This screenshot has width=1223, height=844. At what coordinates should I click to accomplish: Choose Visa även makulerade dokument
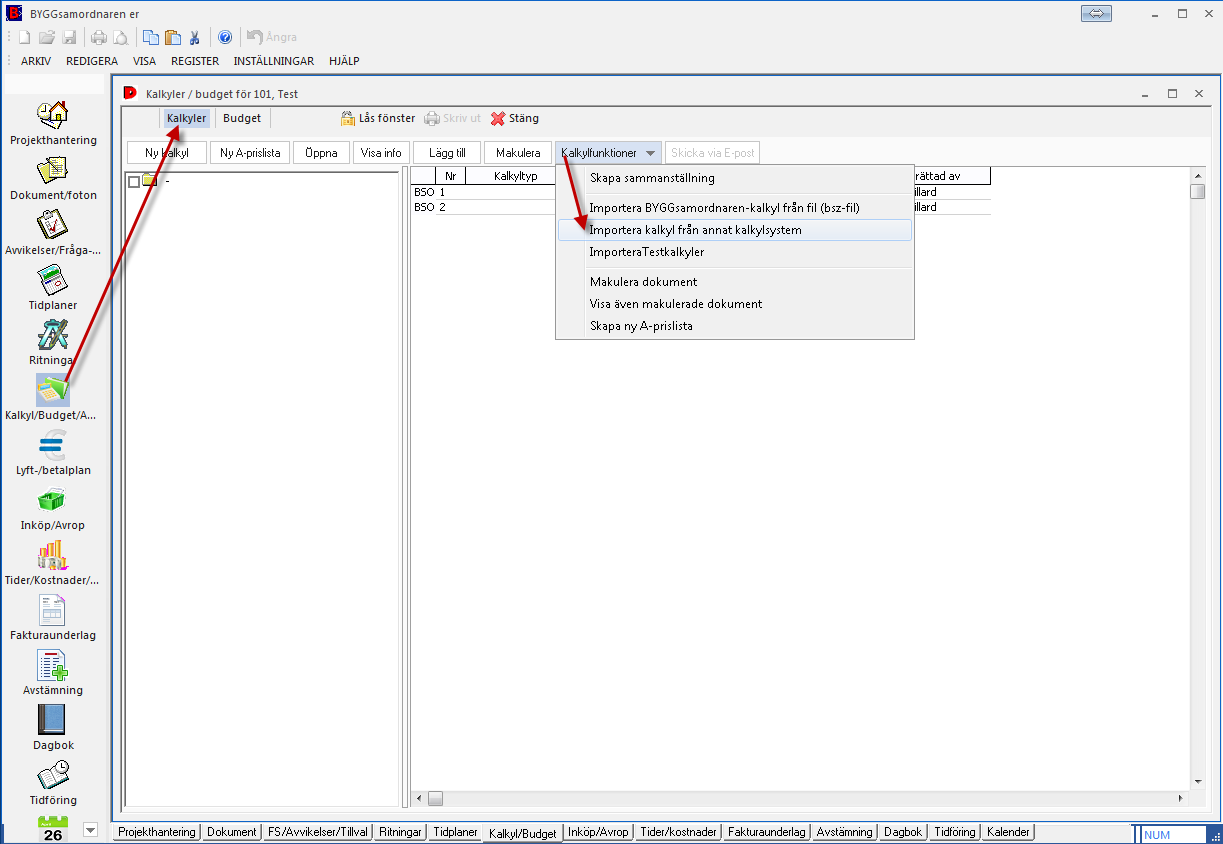coord(734,304)
